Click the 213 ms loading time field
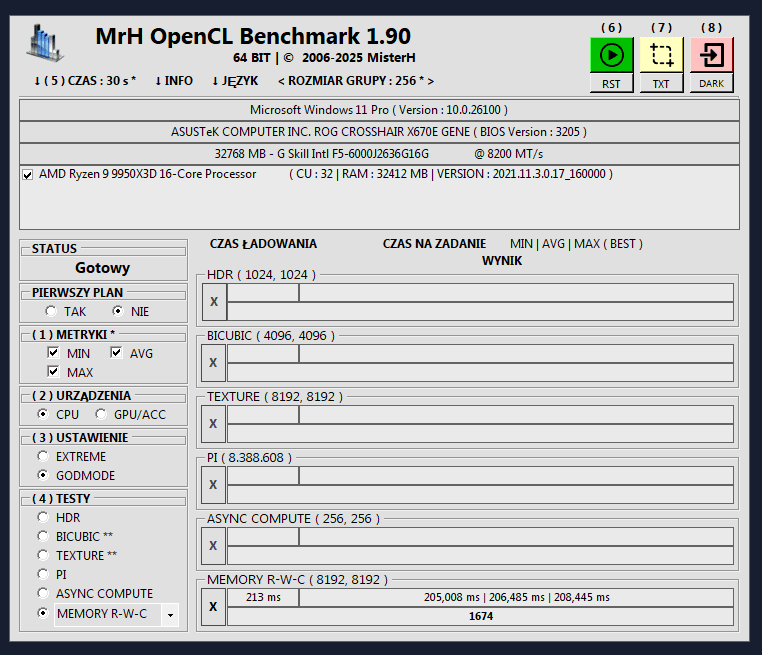The height and width of the screenshot is (655, 762). click(x=263, y=597)
